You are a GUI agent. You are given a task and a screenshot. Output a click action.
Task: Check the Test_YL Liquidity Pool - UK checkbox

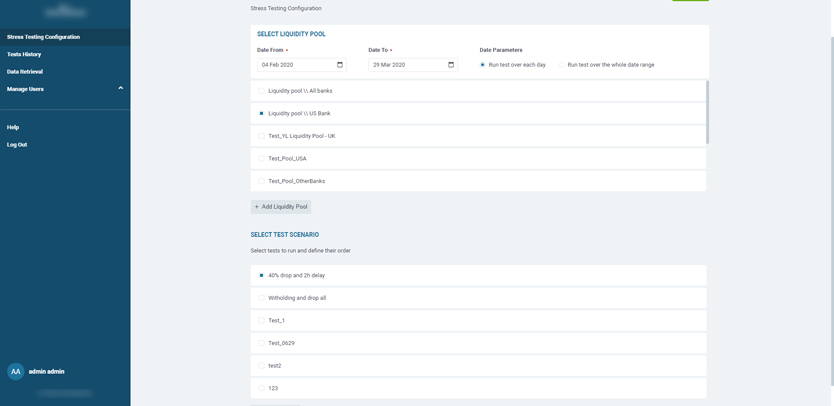[262, 136]
